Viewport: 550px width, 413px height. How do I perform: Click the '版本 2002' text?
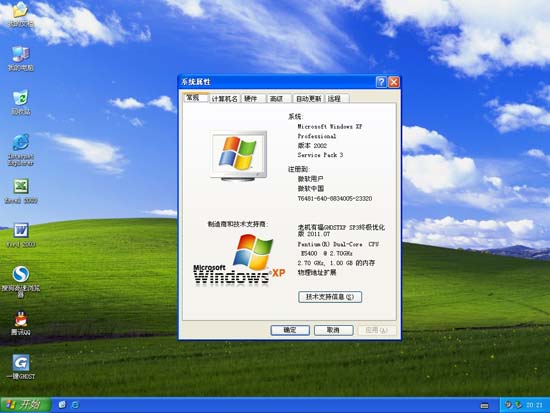(x=312, y=145)
